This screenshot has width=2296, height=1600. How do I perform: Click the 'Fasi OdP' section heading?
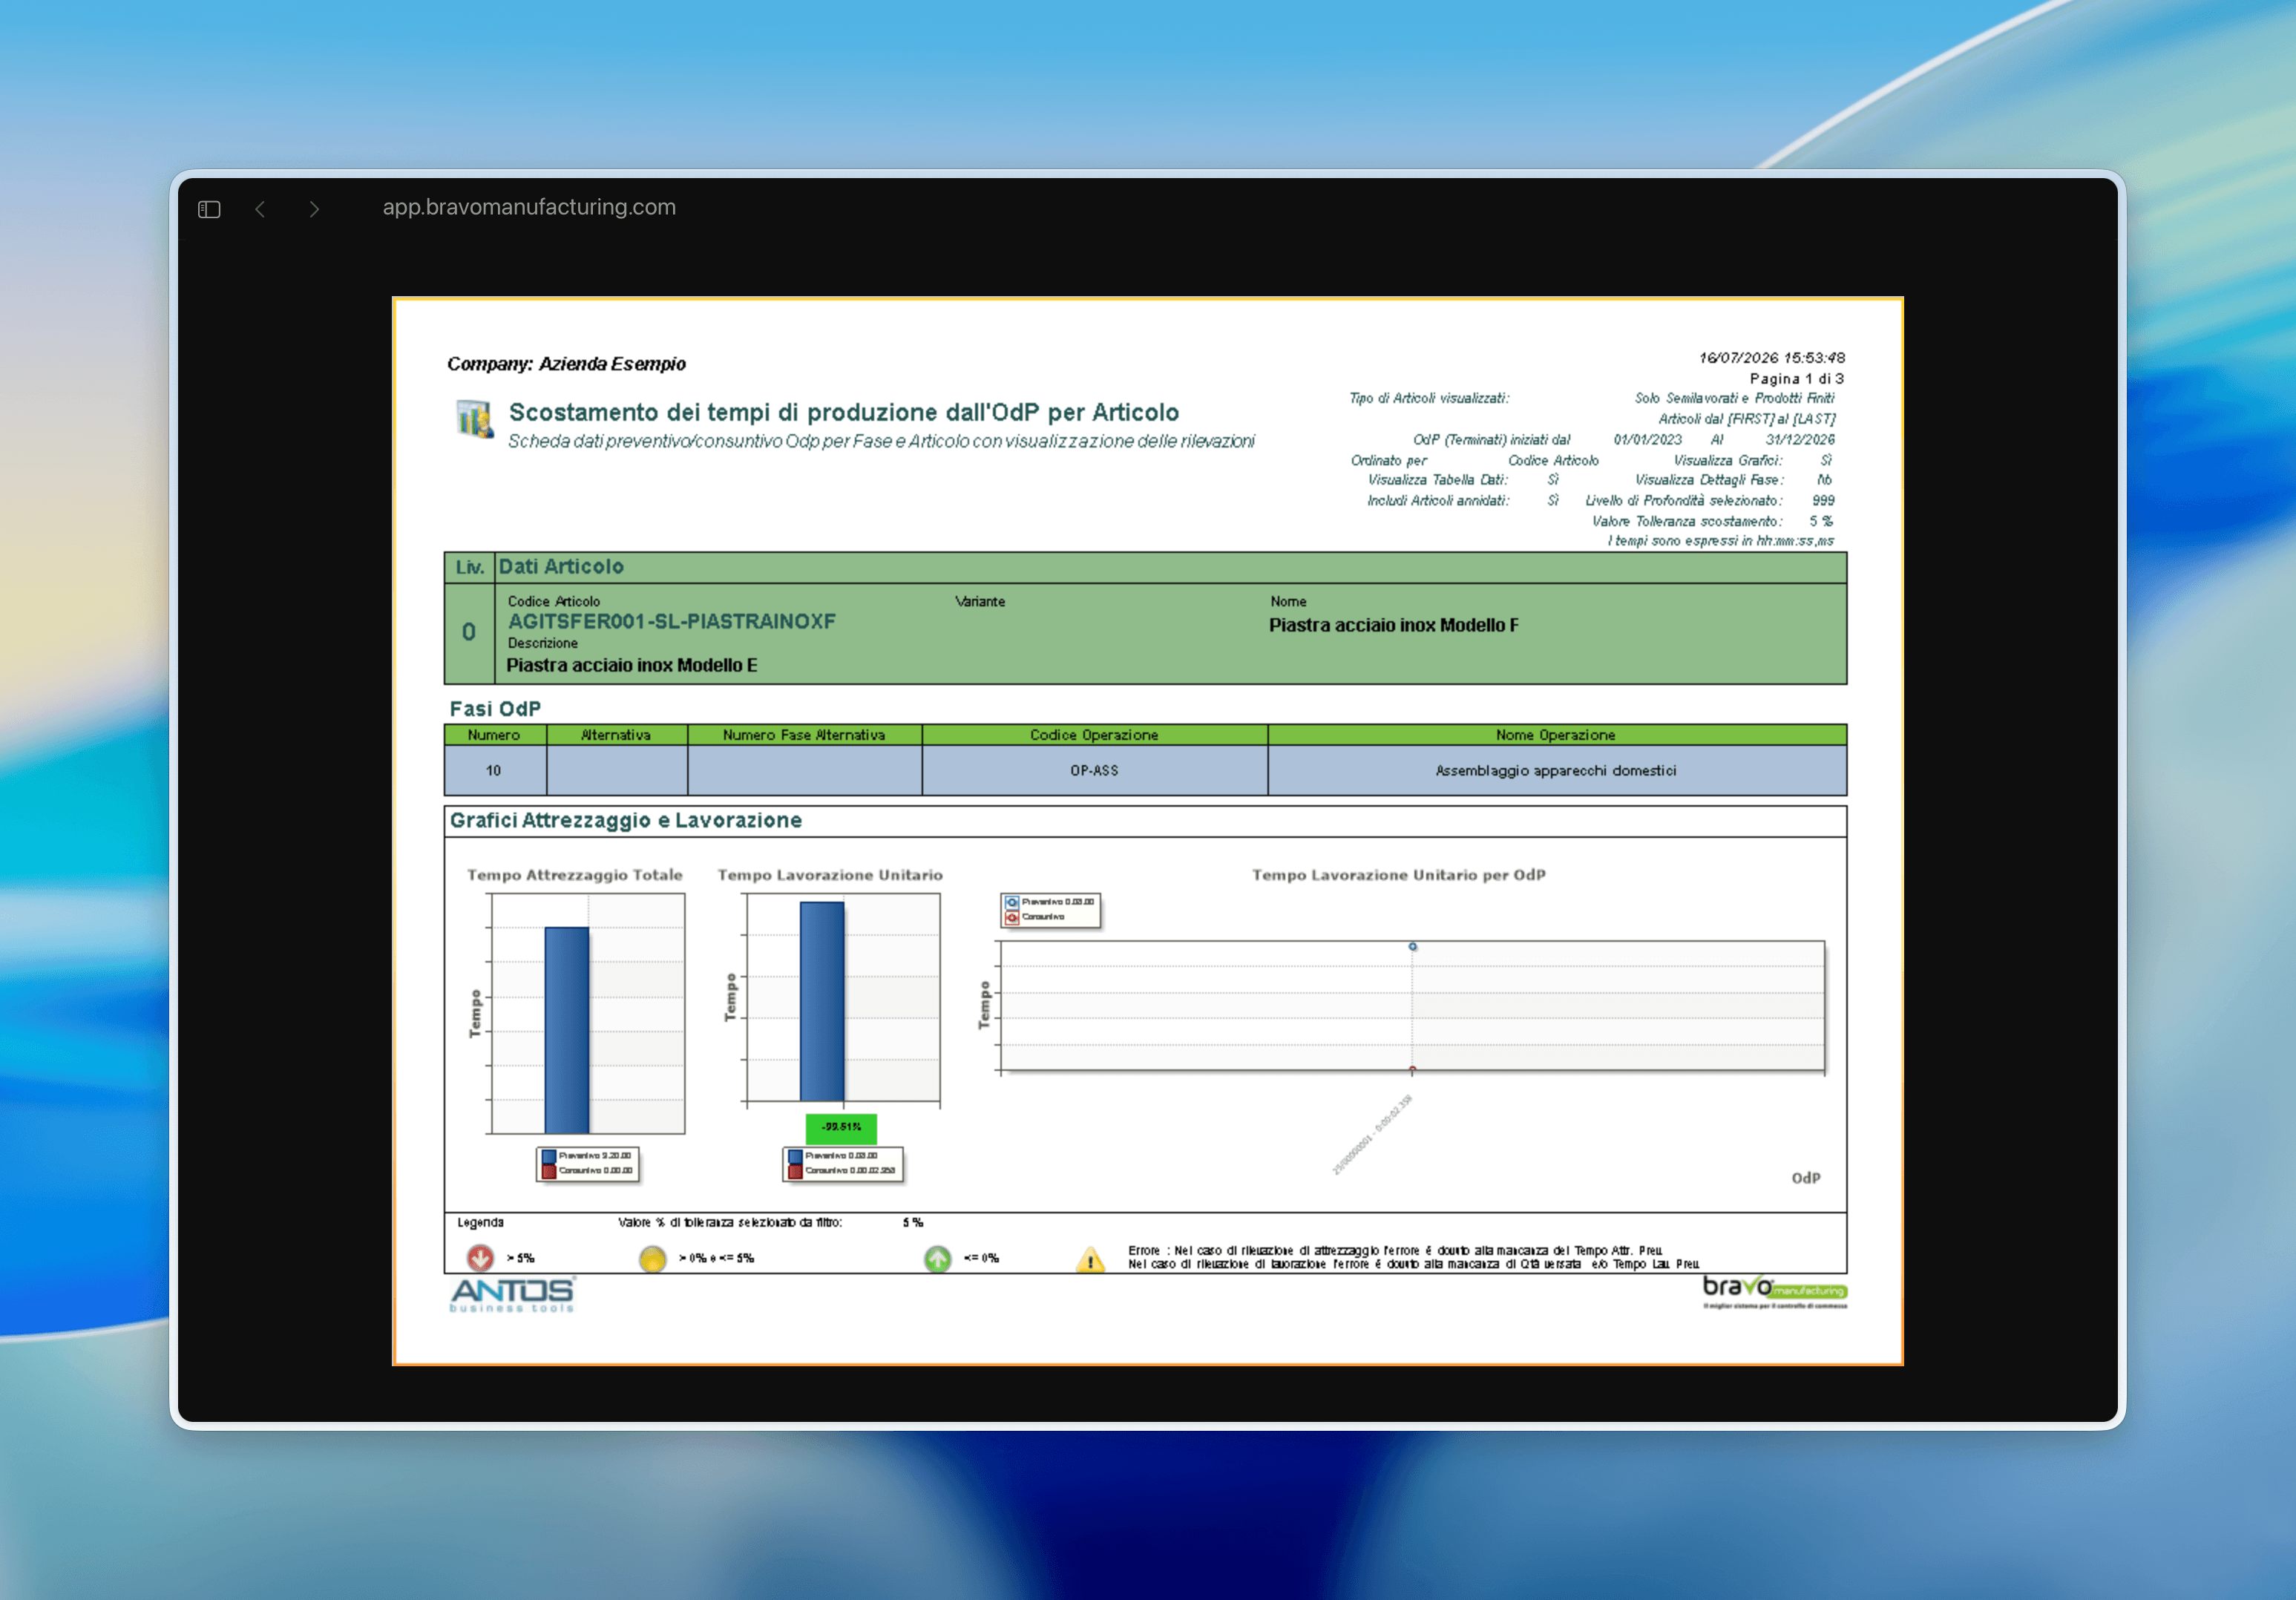(495, 709)
